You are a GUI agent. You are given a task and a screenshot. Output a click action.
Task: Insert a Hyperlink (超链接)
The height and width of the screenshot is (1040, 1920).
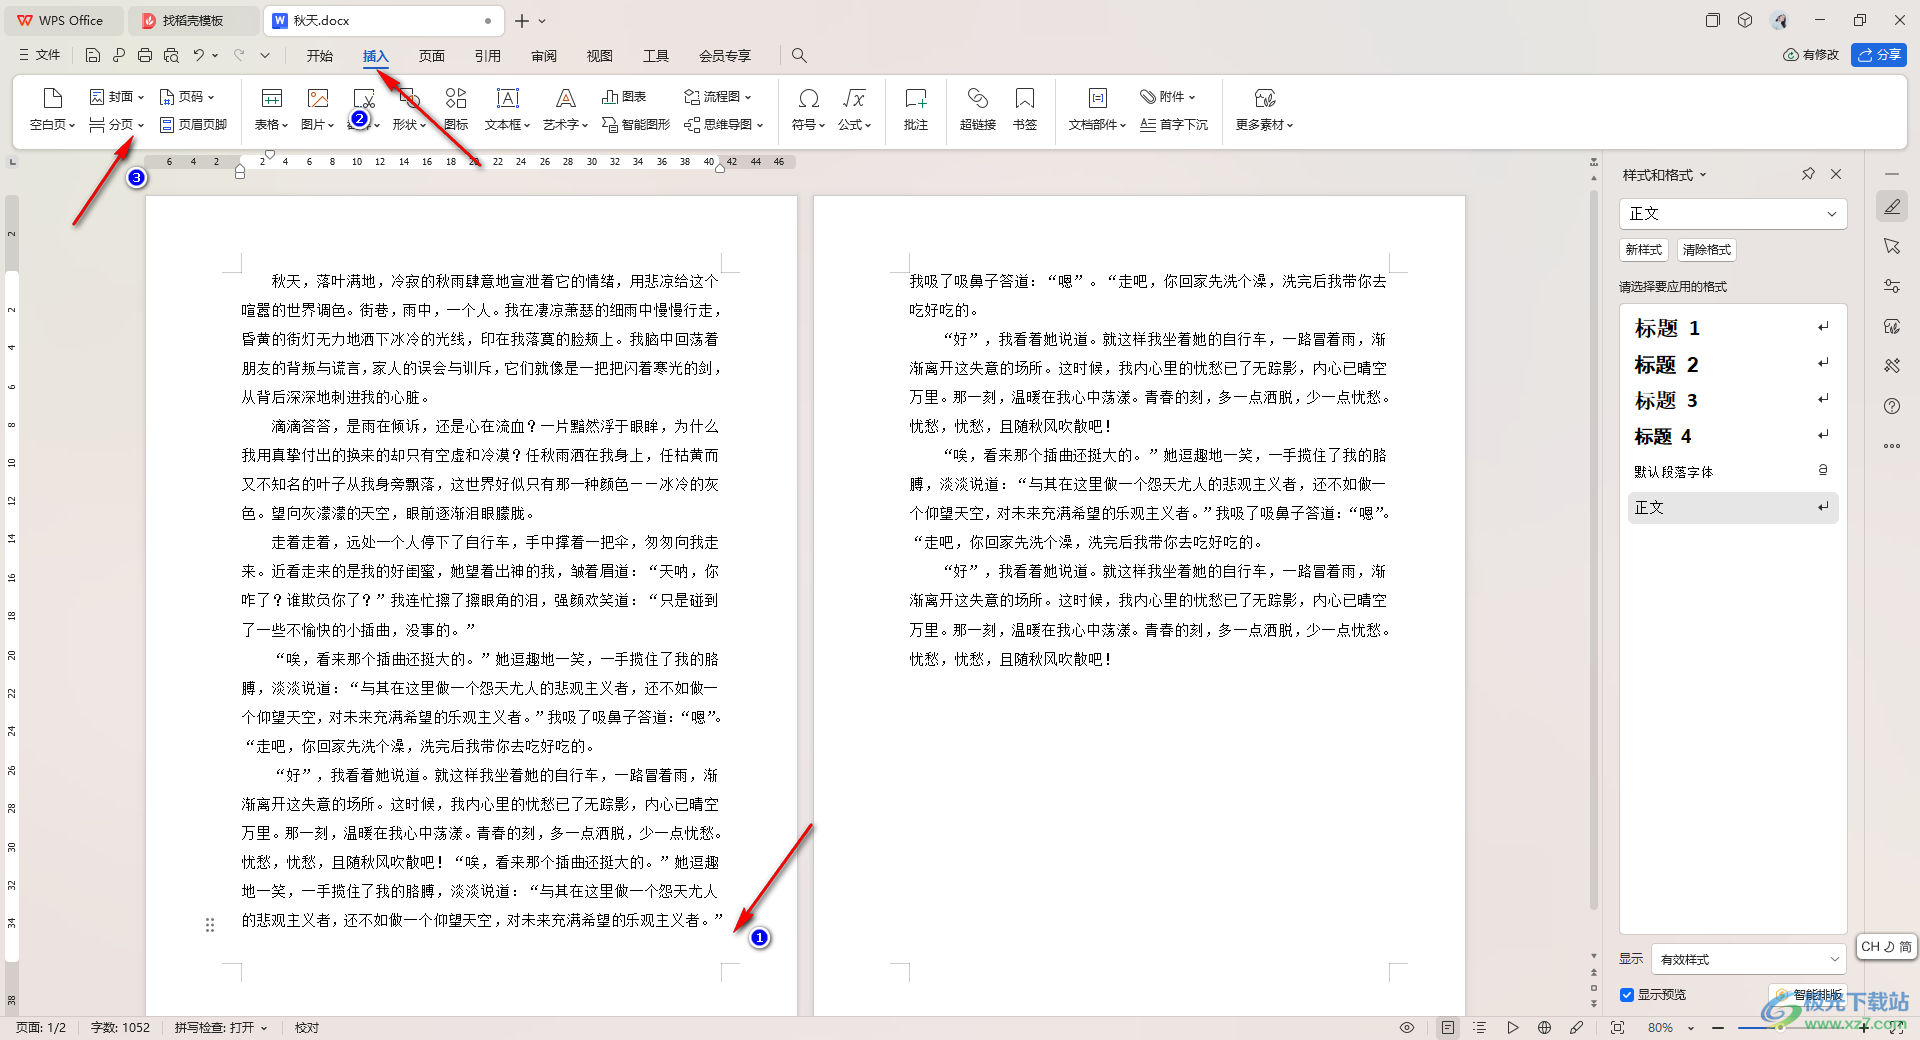977,110
